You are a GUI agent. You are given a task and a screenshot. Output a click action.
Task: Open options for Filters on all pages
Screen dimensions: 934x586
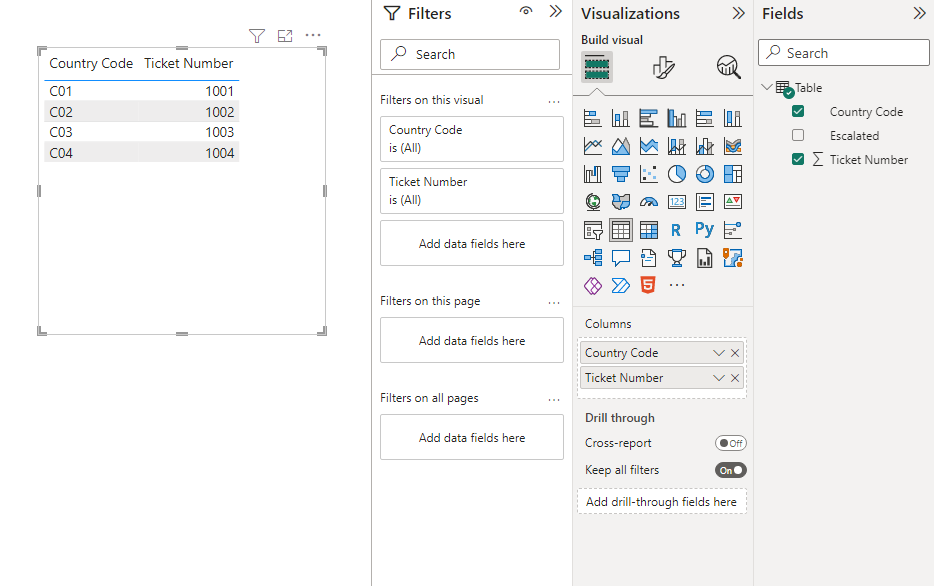(x=554, y=400)
